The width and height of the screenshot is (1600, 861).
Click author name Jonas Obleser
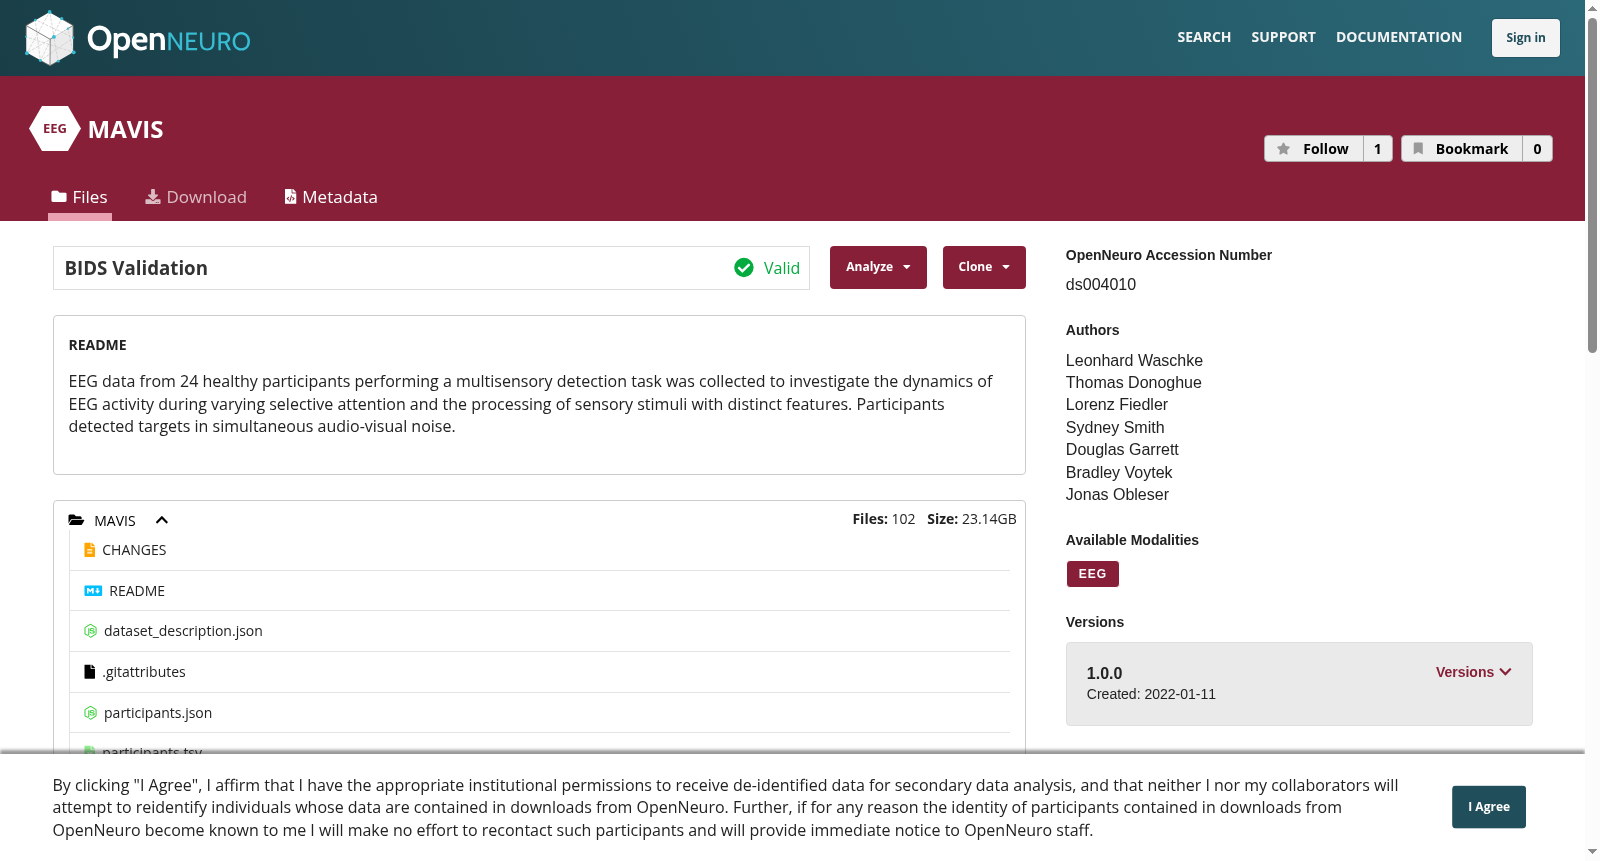point(1117,494)
